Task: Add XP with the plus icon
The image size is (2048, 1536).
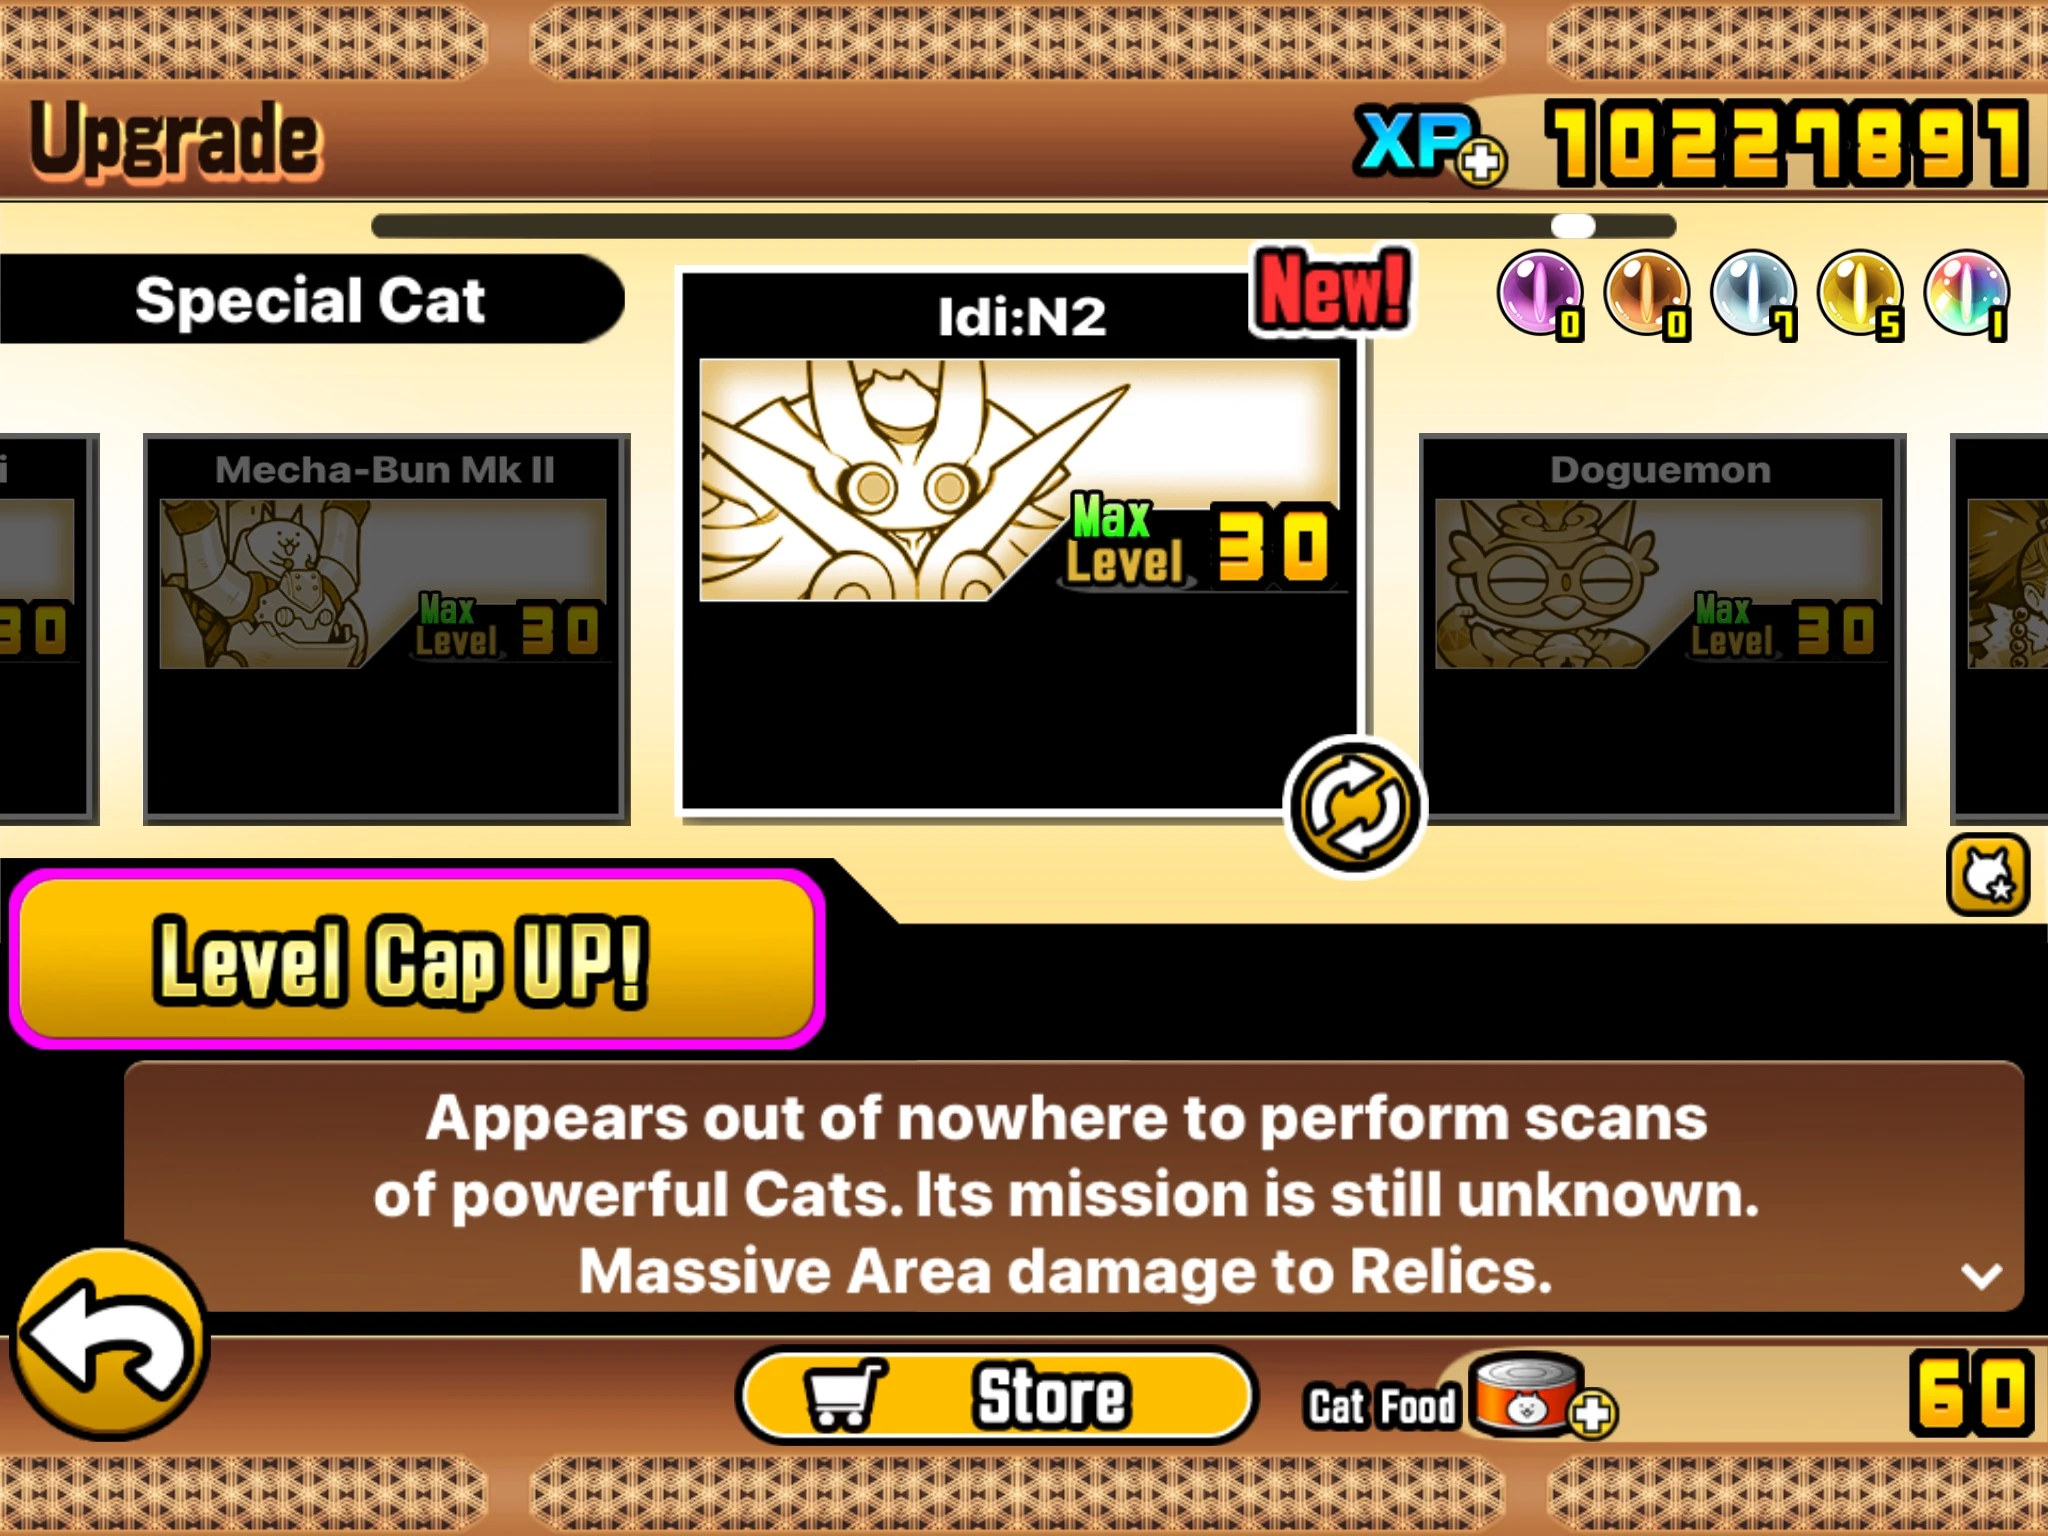Action: [x=1481, y=162]
